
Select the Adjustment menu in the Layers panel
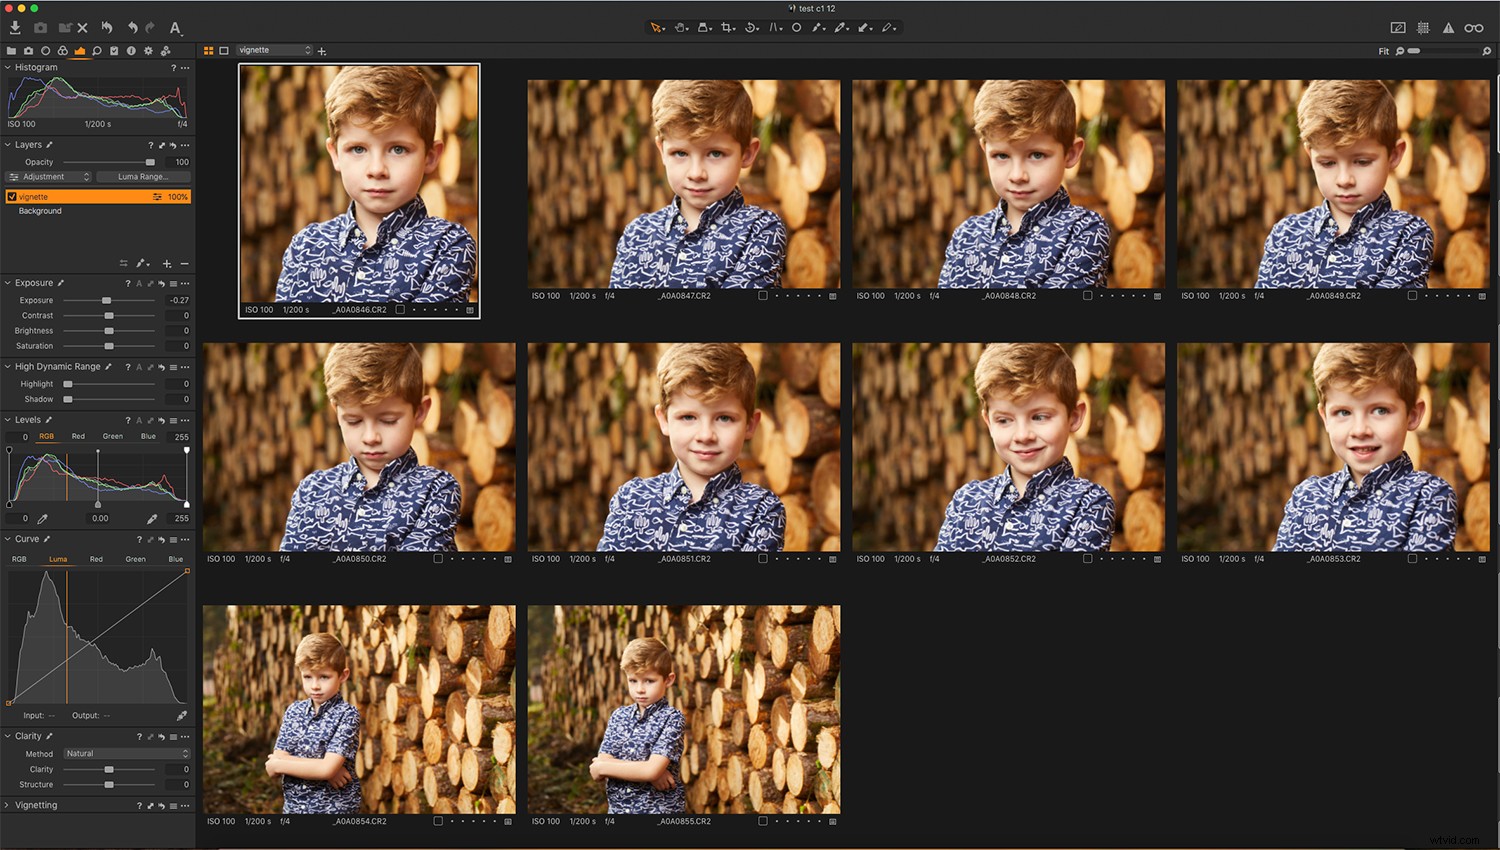pos(48,177)
